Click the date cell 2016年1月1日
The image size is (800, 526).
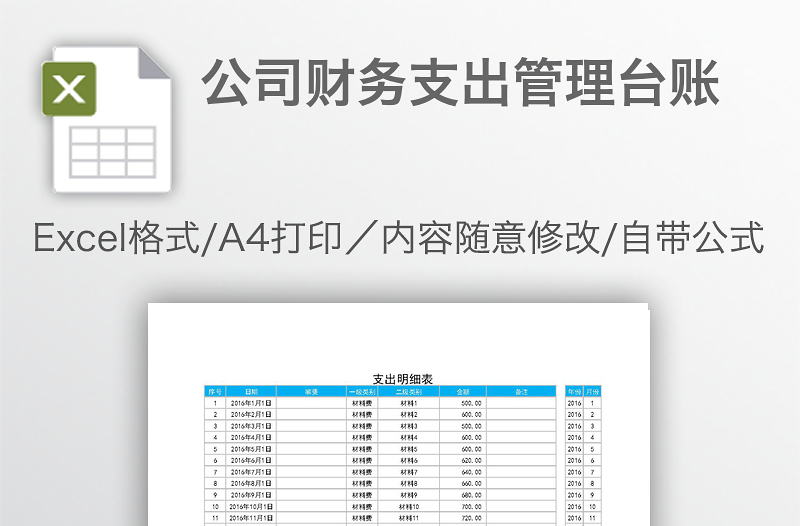coord(251,403)
